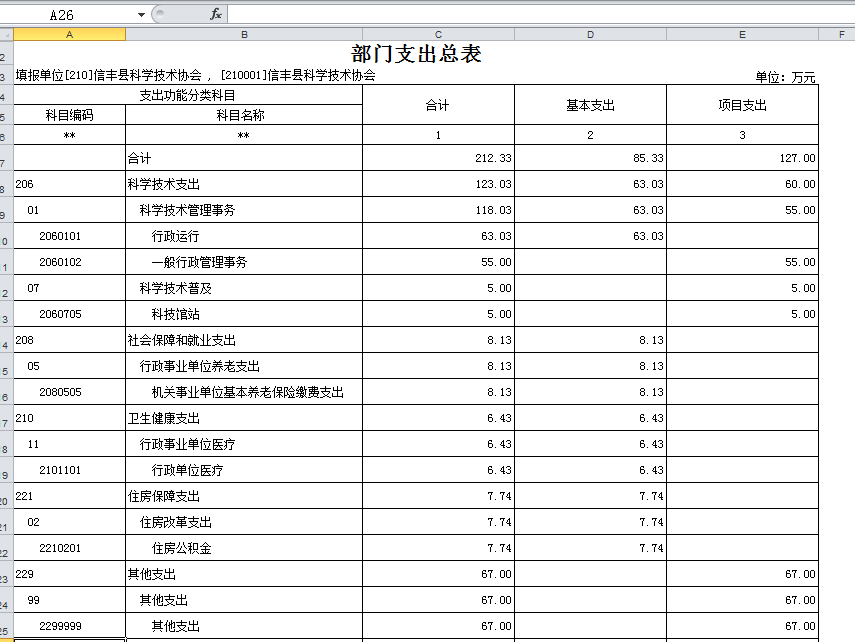The image size is (855, 642).
Task: Select column F header
Action: point(836,34)
